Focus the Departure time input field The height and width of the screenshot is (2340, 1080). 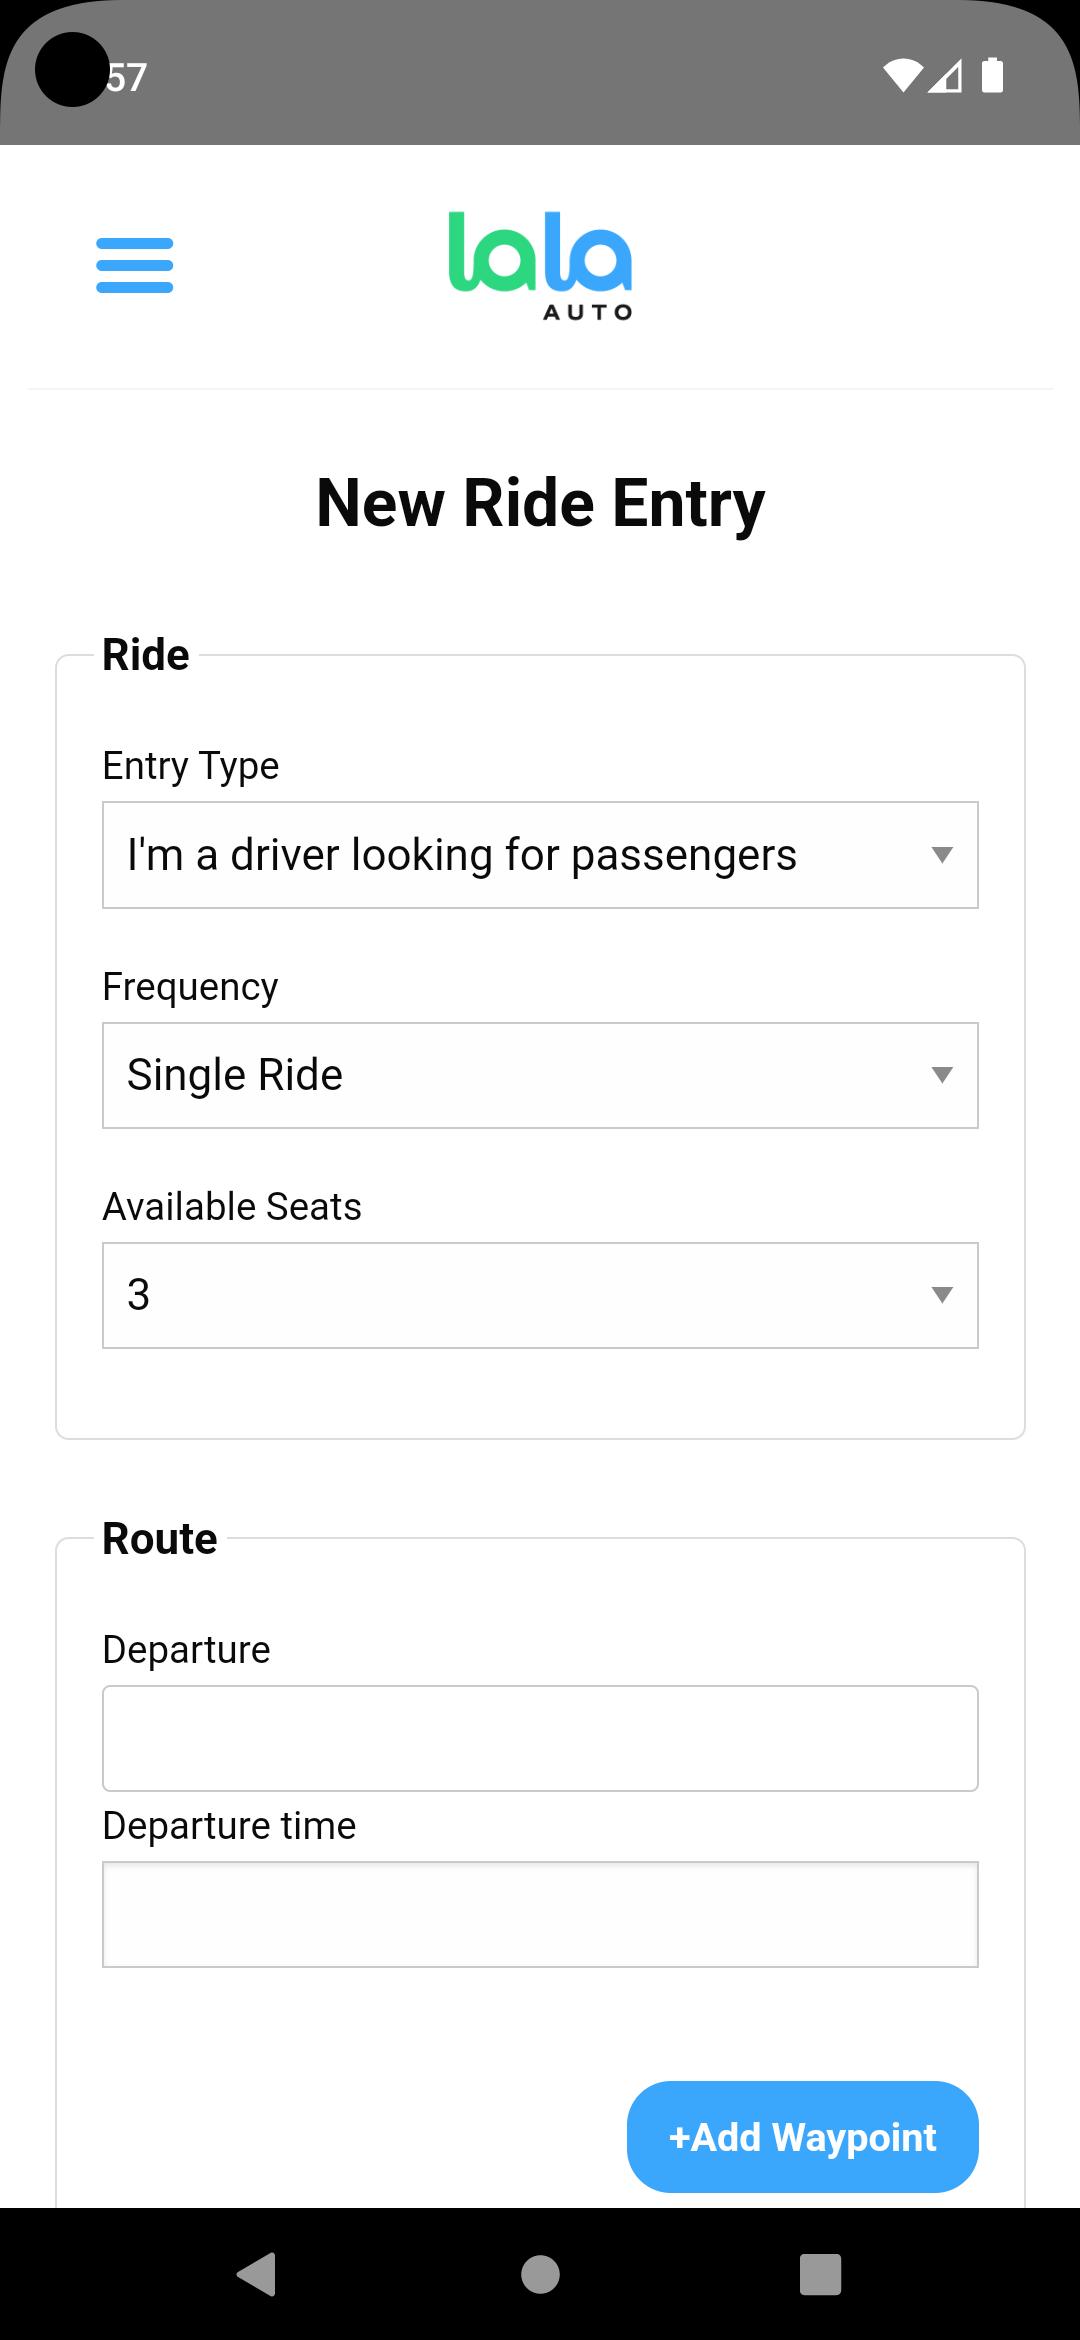click(540, 1914)
